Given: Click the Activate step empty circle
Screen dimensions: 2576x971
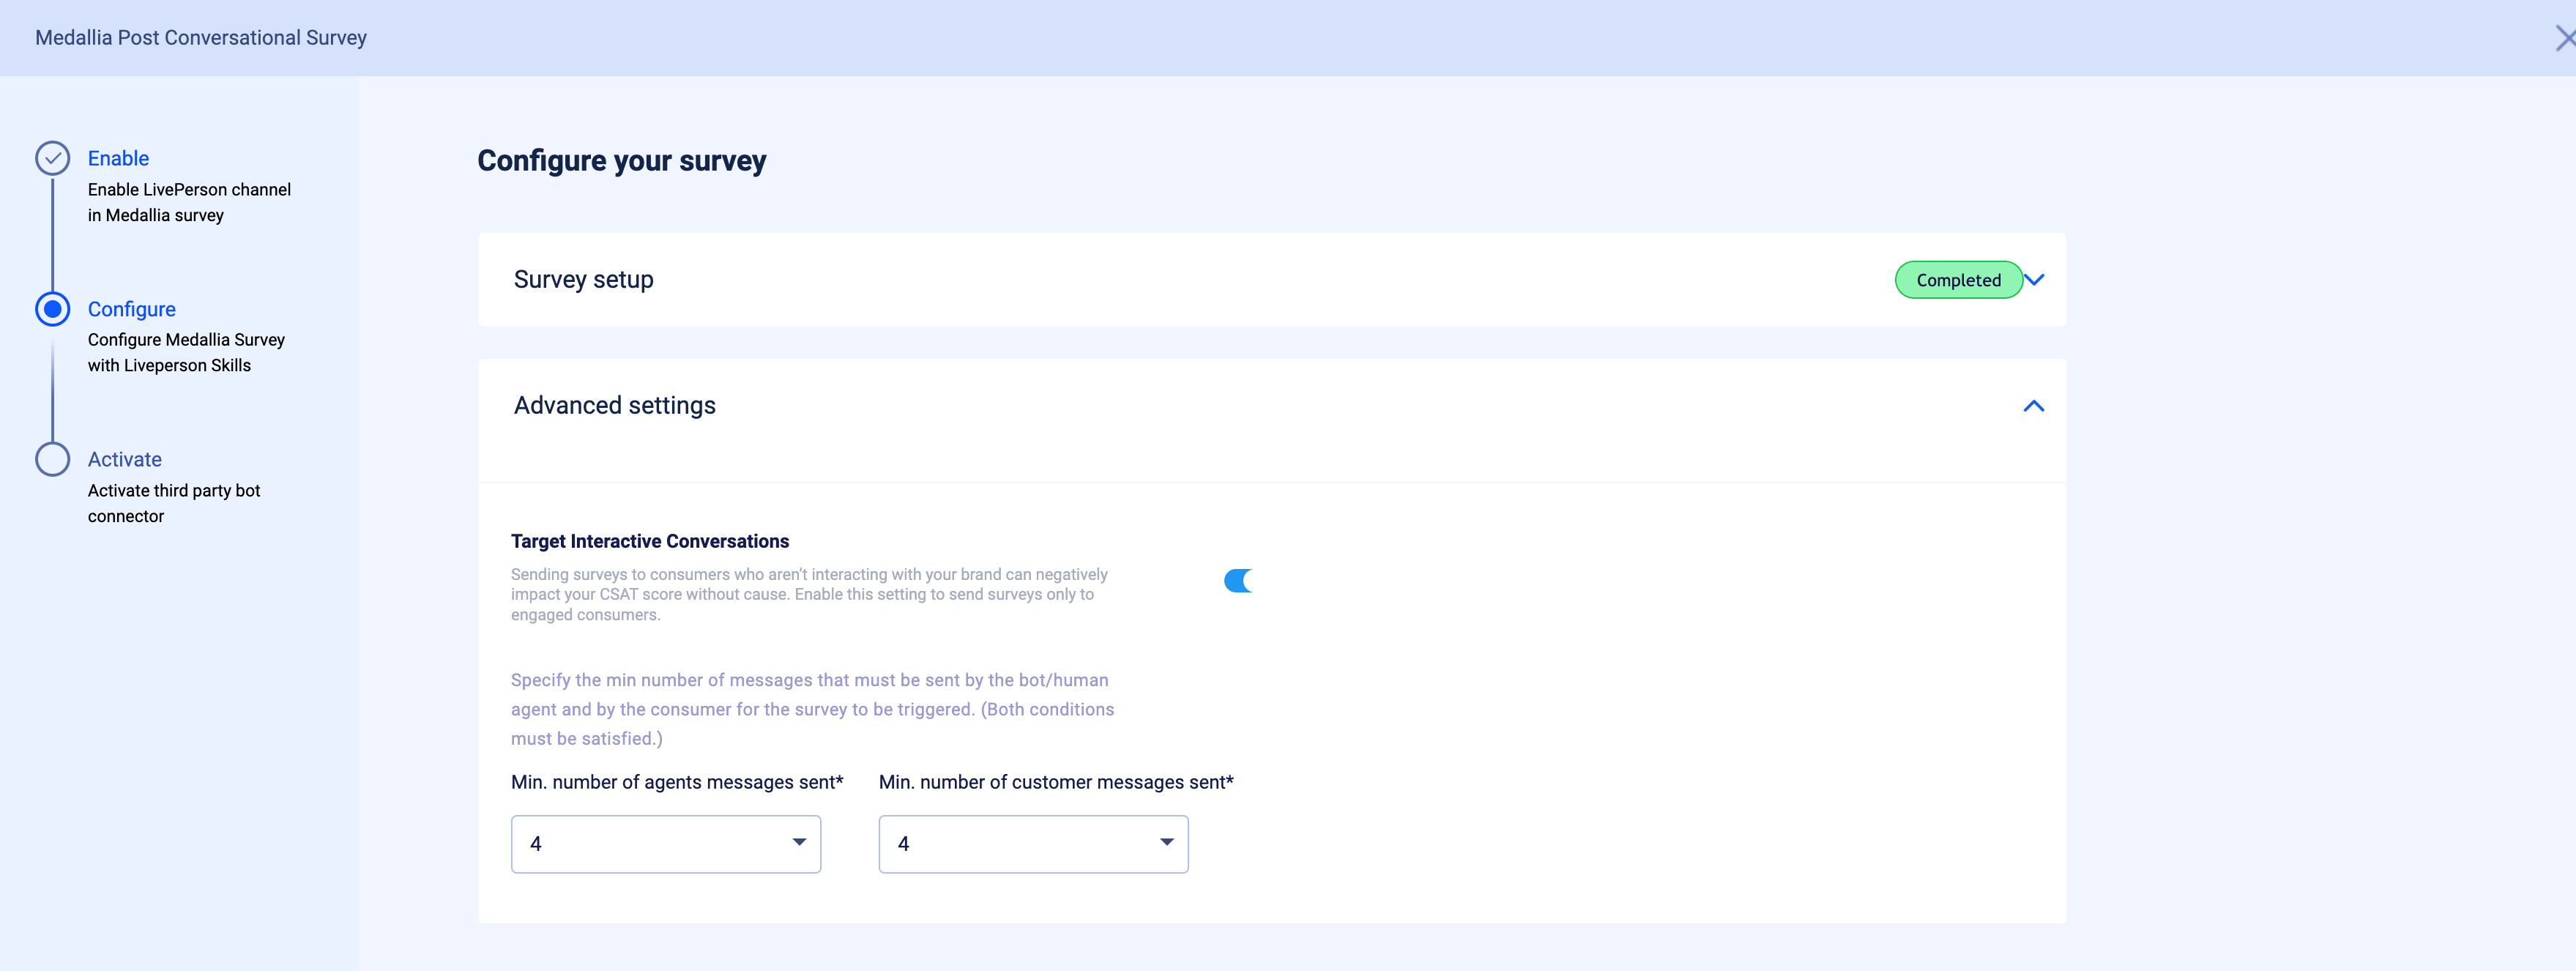Looking at the screenshot, I should click(x=52, y=459).
